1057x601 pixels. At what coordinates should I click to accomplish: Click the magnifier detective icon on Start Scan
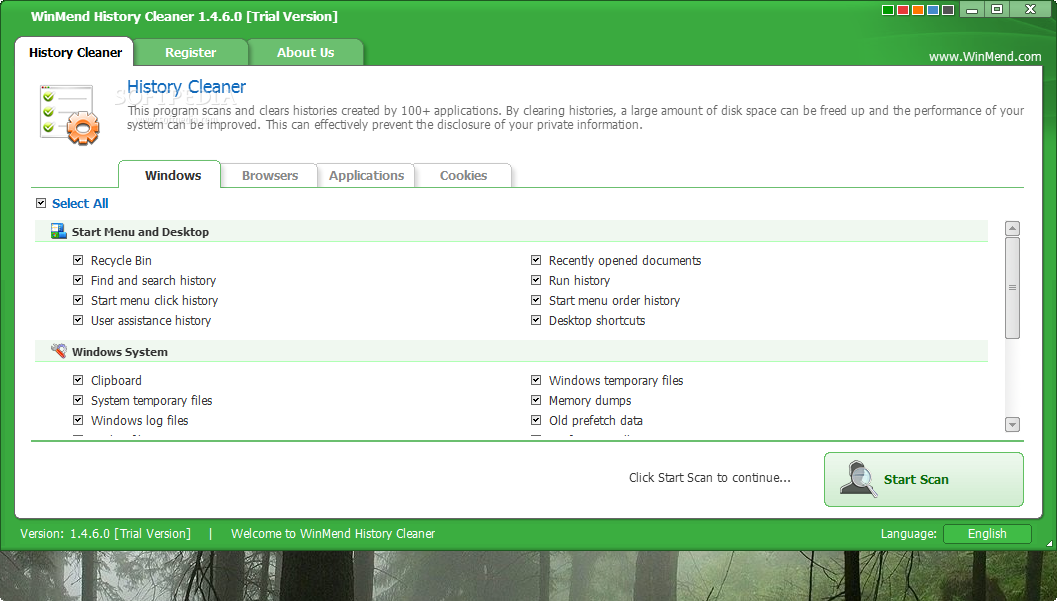click(x=858, y=479)
